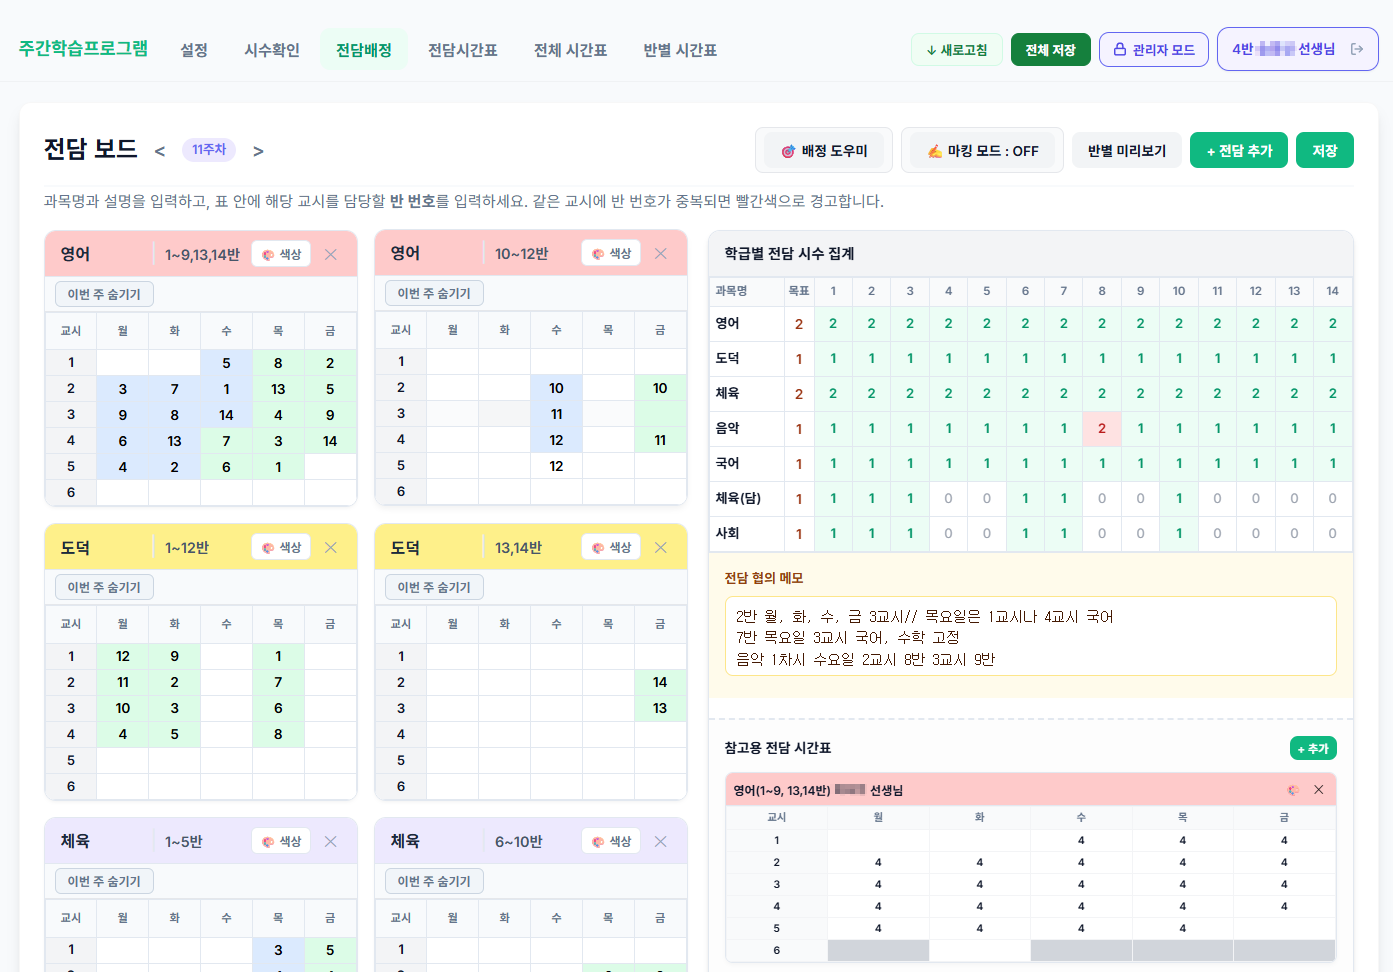Open 반별 미리보기
The width and height of the screenshot is (1393, 972).
click(1127, 151)
